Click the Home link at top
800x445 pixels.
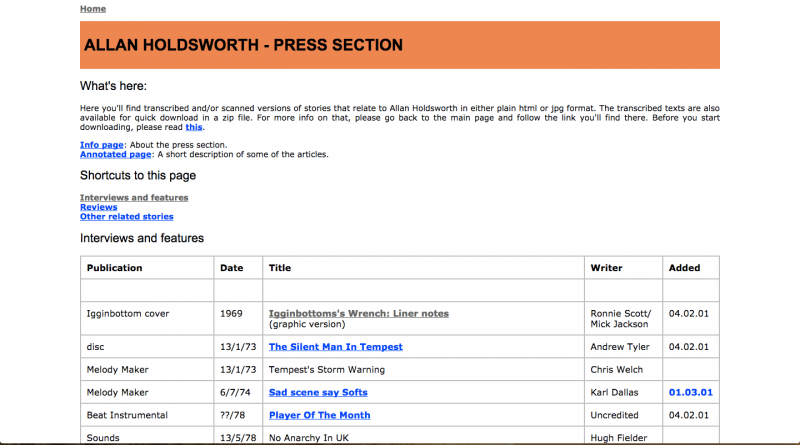click(93, 9)
